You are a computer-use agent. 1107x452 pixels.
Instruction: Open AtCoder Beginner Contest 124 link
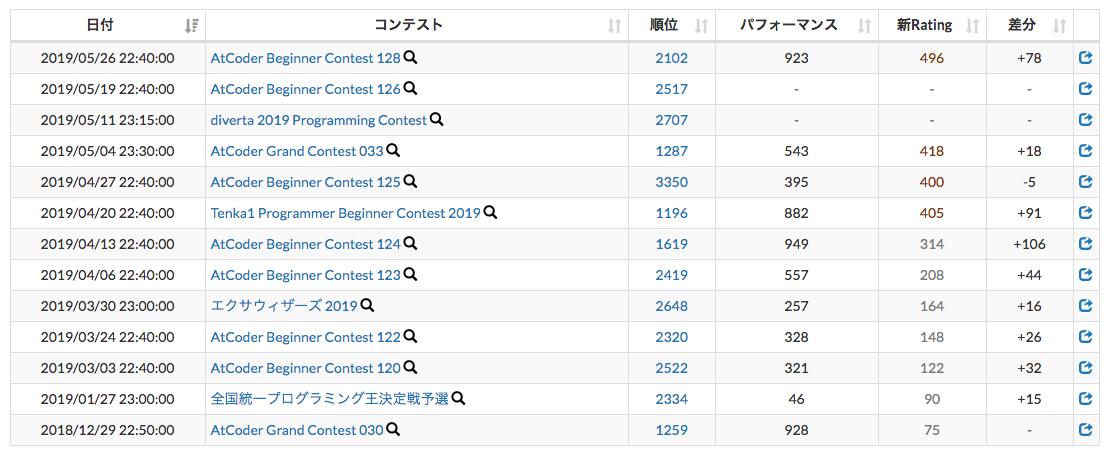pyautogui.click(x=306, y=244)
